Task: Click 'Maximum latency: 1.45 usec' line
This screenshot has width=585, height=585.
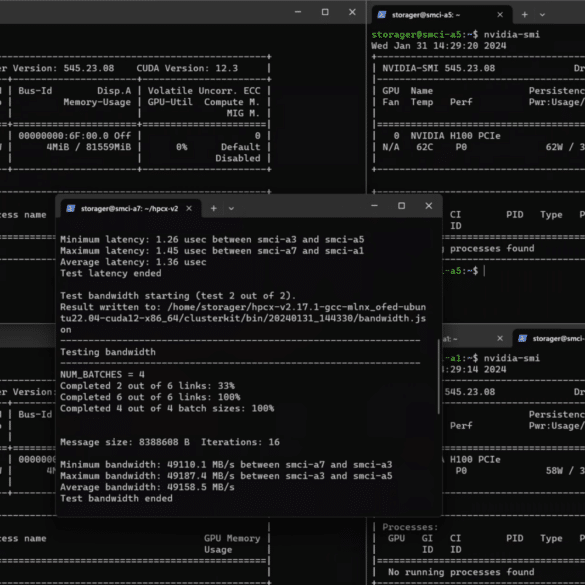Action: point(212,251)
